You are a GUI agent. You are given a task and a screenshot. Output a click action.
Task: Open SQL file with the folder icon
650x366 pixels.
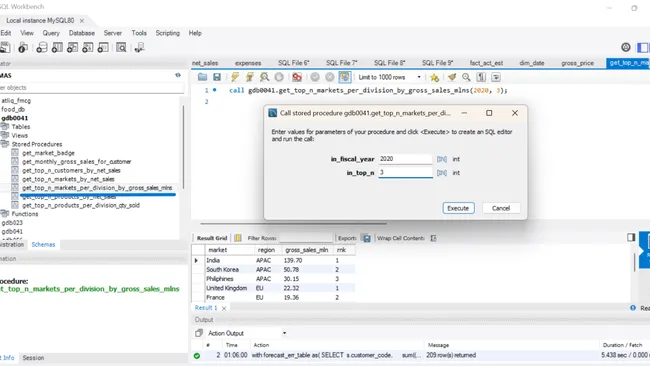pos(202,77)
